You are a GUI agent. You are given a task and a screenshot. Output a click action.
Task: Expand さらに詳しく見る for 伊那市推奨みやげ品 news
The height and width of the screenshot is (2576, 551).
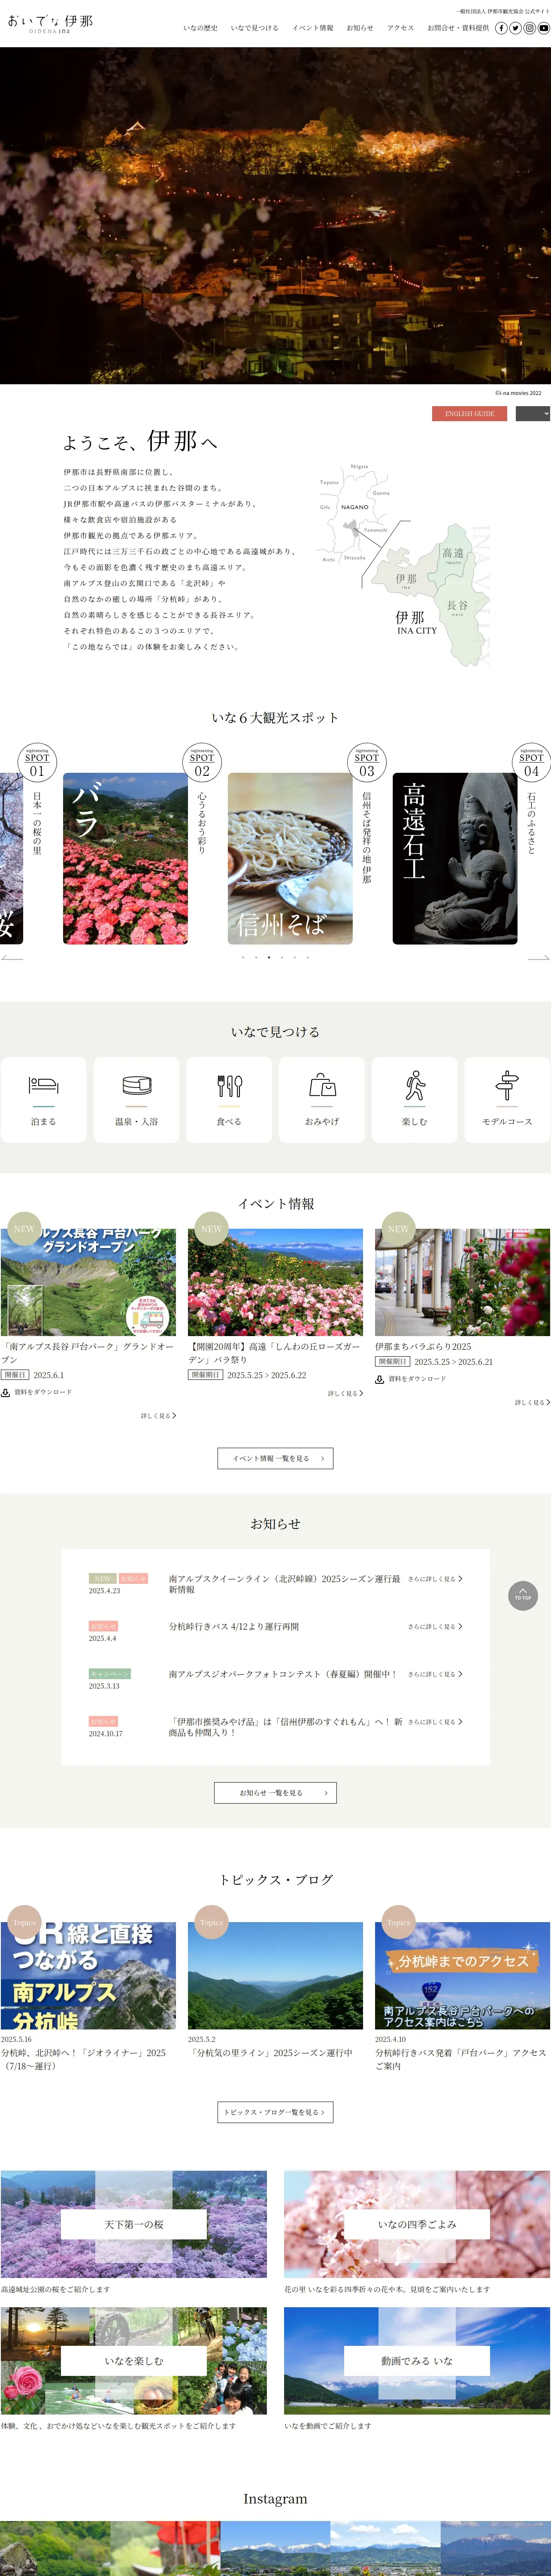point(435,1722)
